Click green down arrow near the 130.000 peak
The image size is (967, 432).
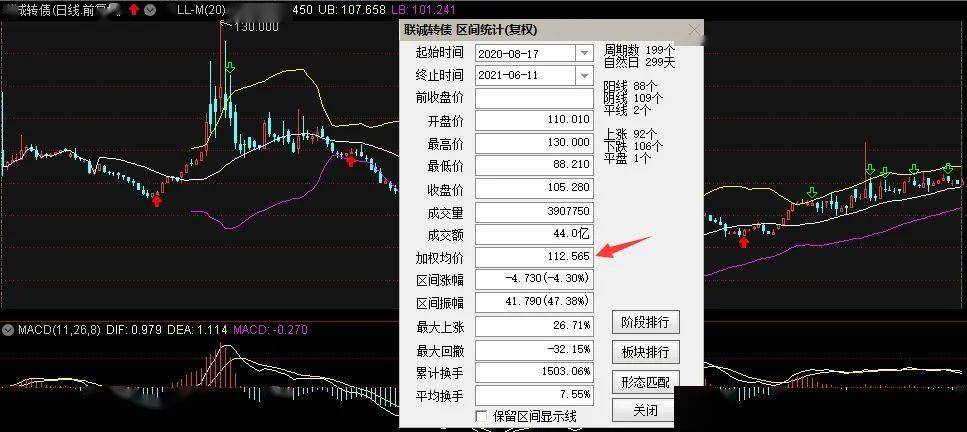[230, 68]
